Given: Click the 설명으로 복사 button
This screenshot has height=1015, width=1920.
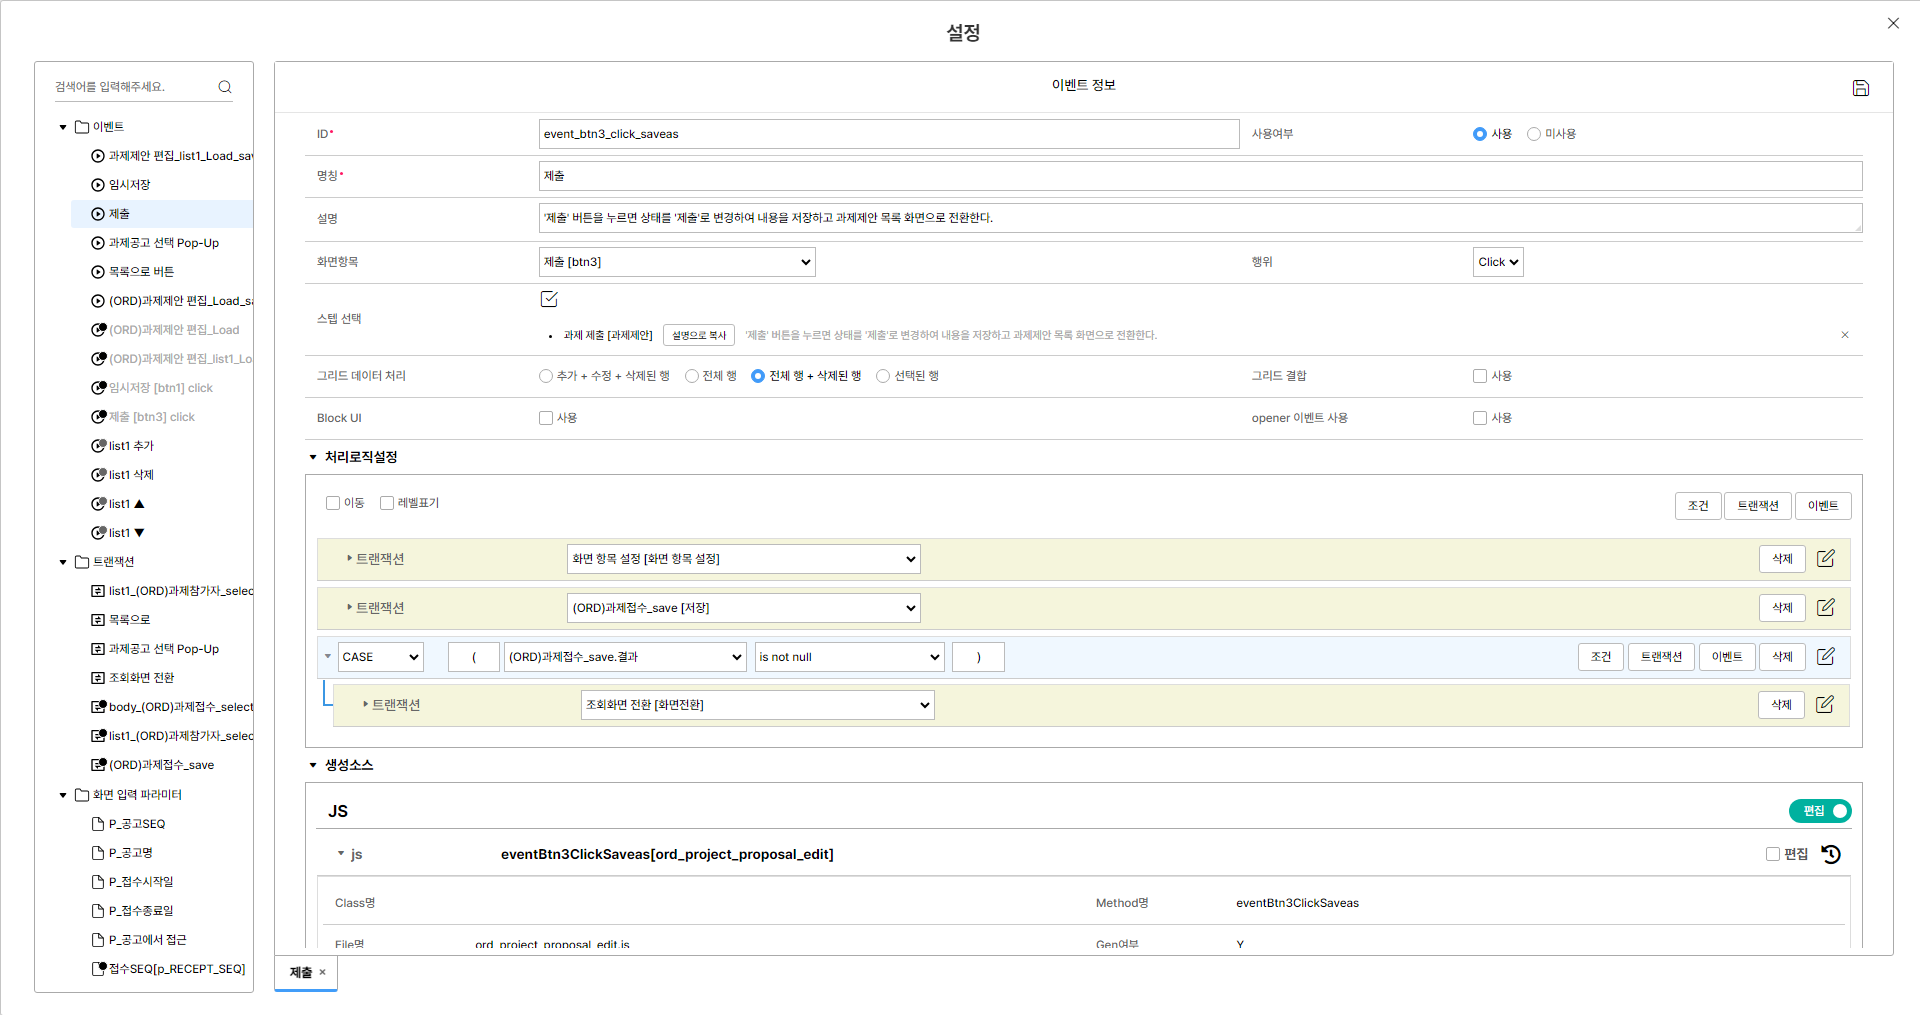Looking at the screenshot, I should click(x=698, y=335).
